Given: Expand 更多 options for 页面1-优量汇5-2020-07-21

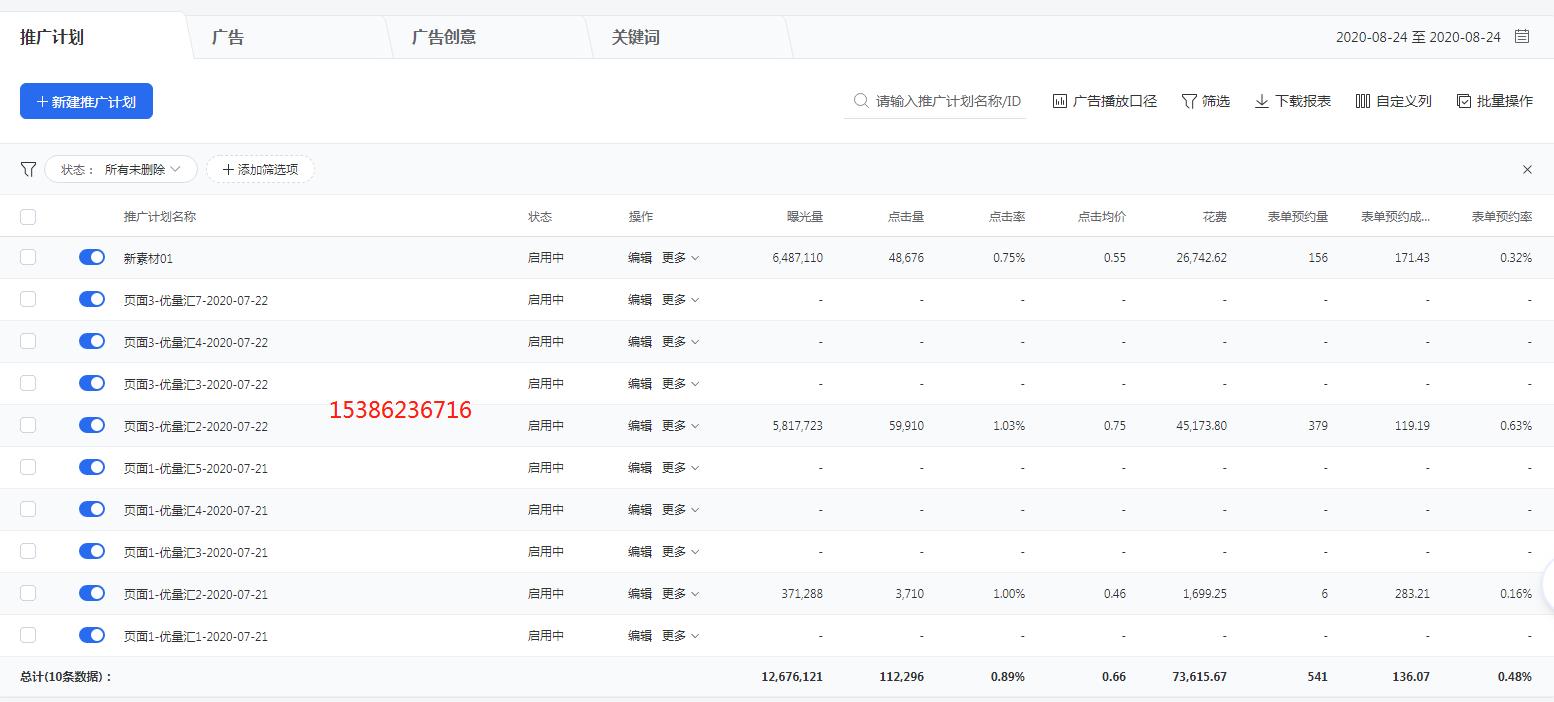Looking at the screenshot, I should (680, 468).
